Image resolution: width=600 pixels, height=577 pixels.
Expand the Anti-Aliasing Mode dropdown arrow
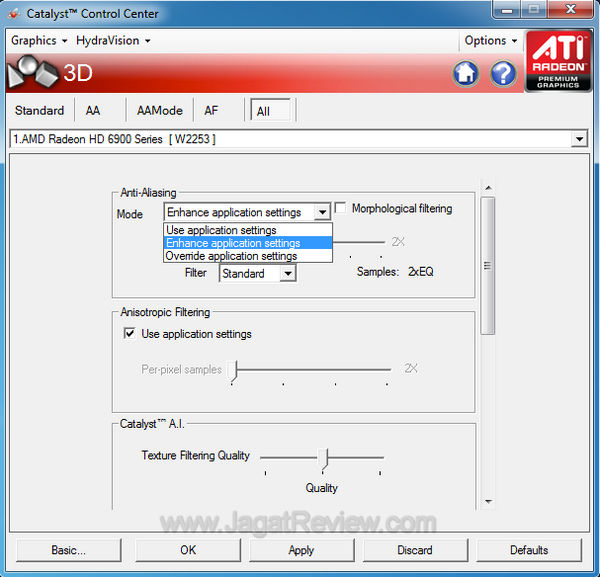point(321,212)
